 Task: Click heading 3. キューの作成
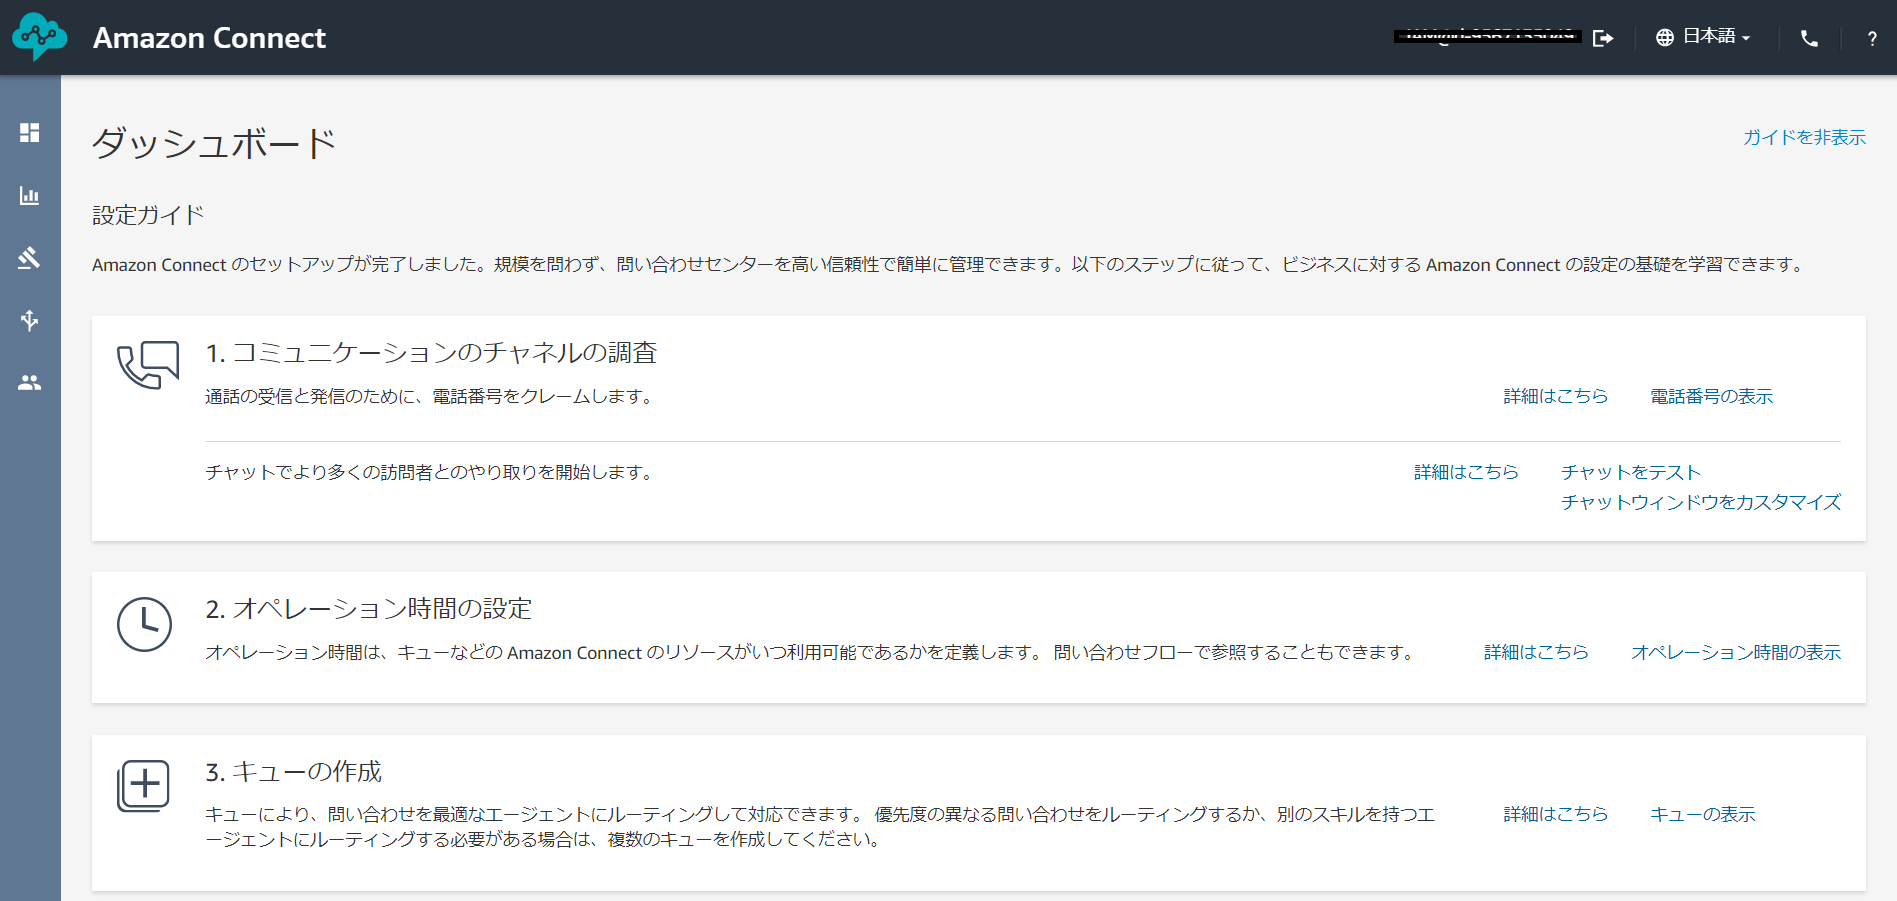pos(294,772)
